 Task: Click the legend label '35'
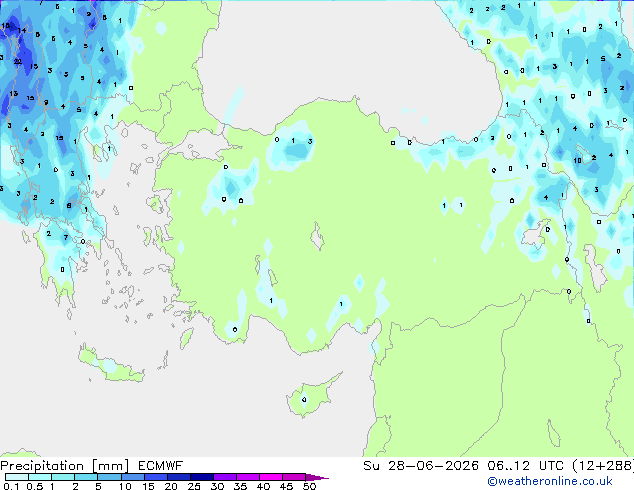coord(240,486)
